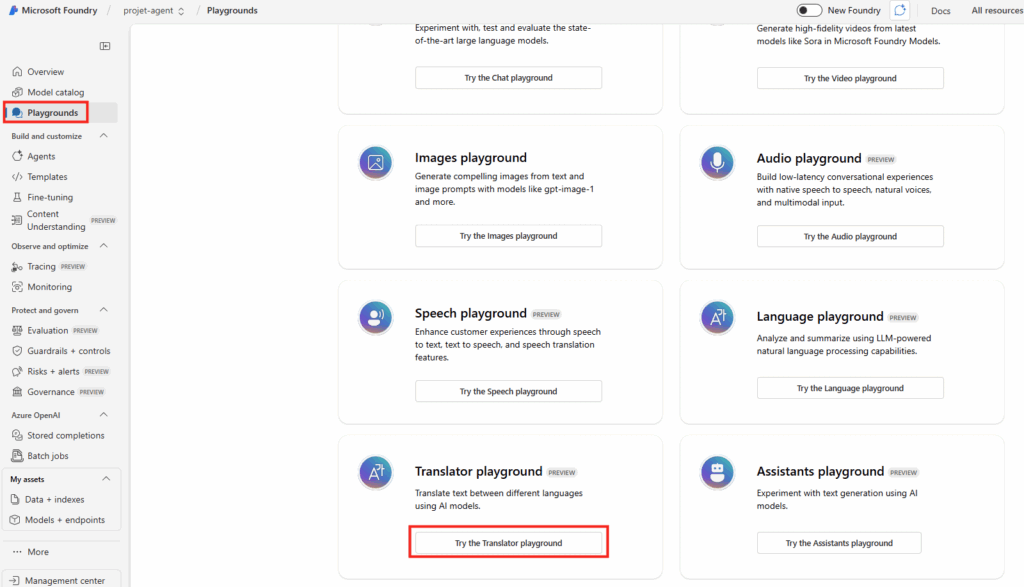Toggle the New Foundry switch

click(x=809, y=10)
